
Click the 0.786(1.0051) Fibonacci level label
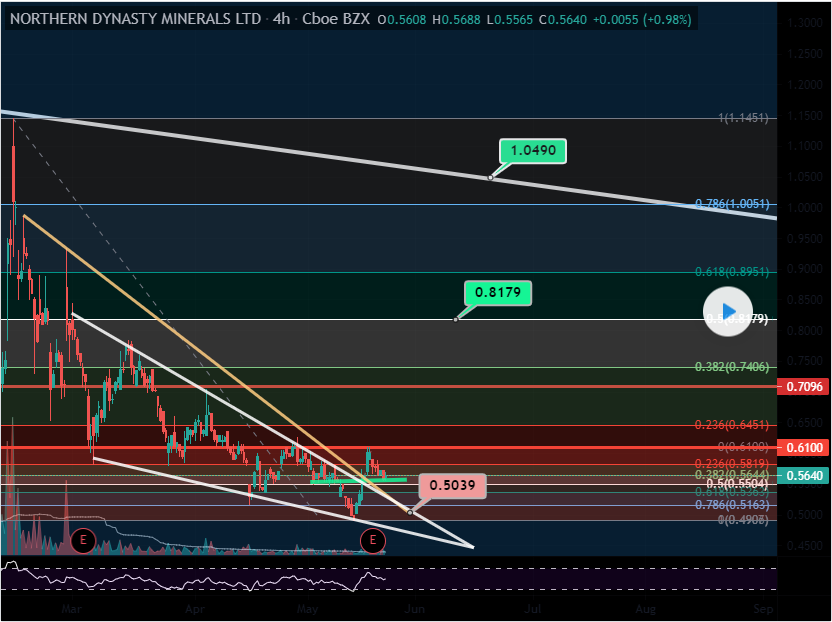(x=732, y=204)
